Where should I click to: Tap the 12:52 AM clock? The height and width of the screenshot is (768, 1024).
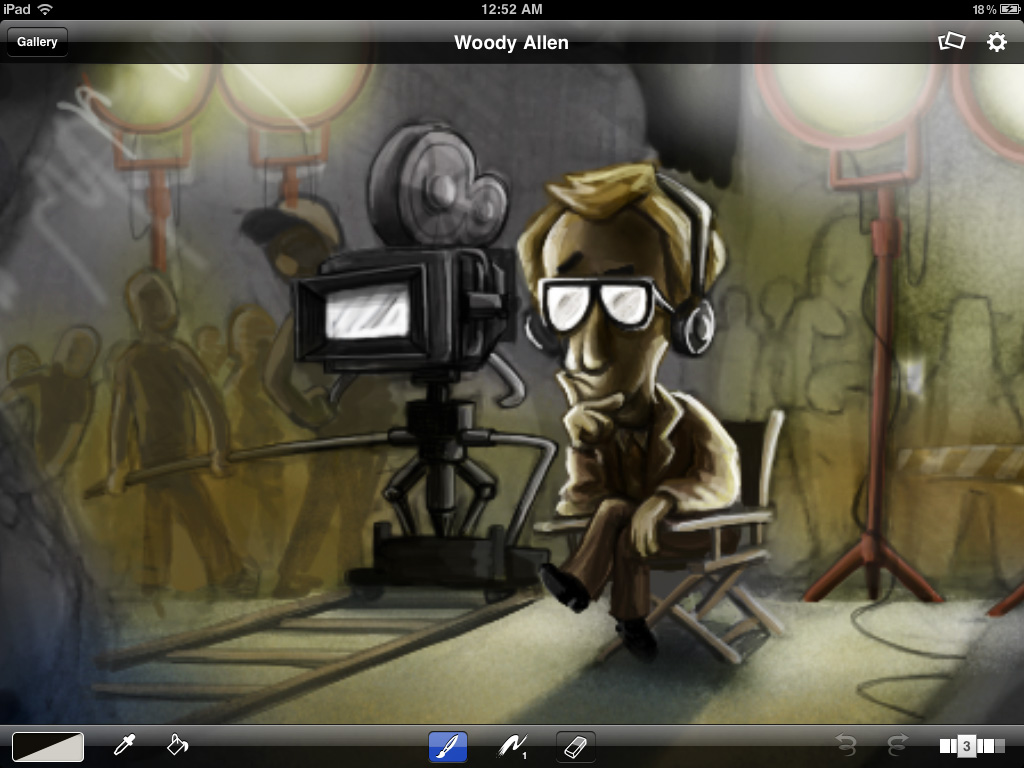pos(511,9)
